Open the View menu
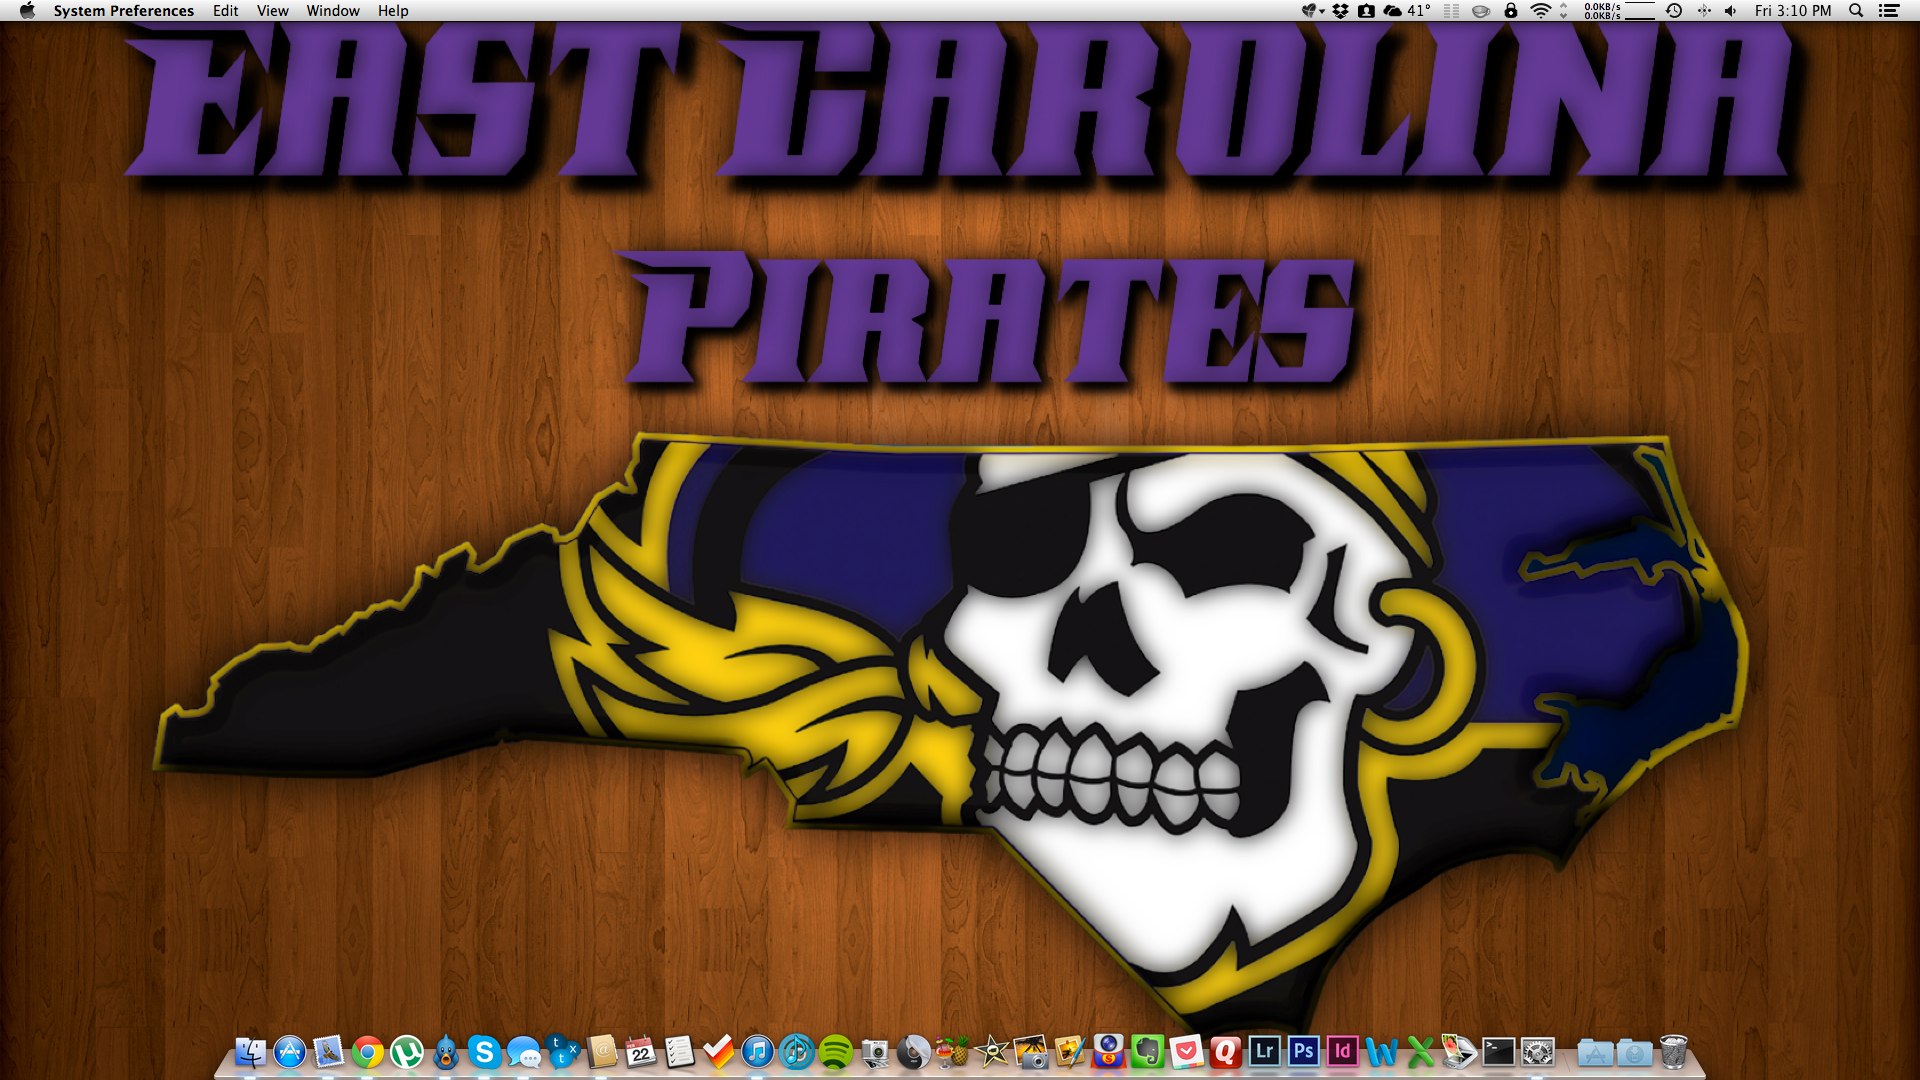Image resolution: width=1920 pixels, height=1080 pixels. 272,11
